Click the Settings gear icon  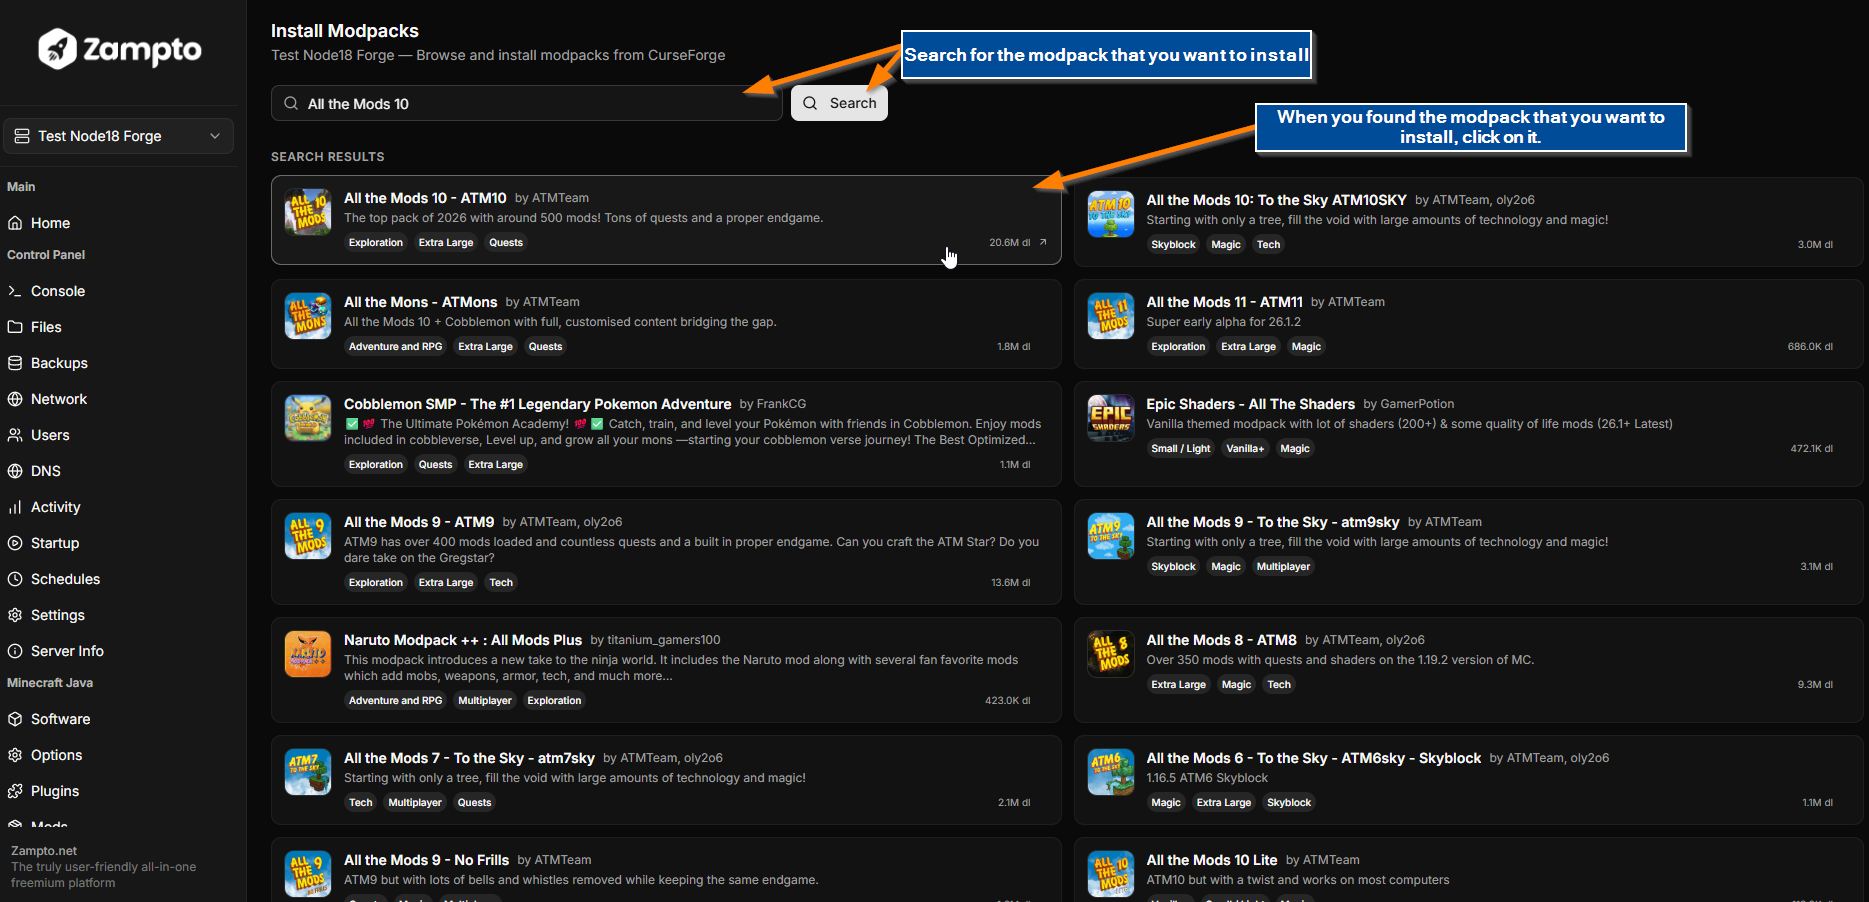15,615
